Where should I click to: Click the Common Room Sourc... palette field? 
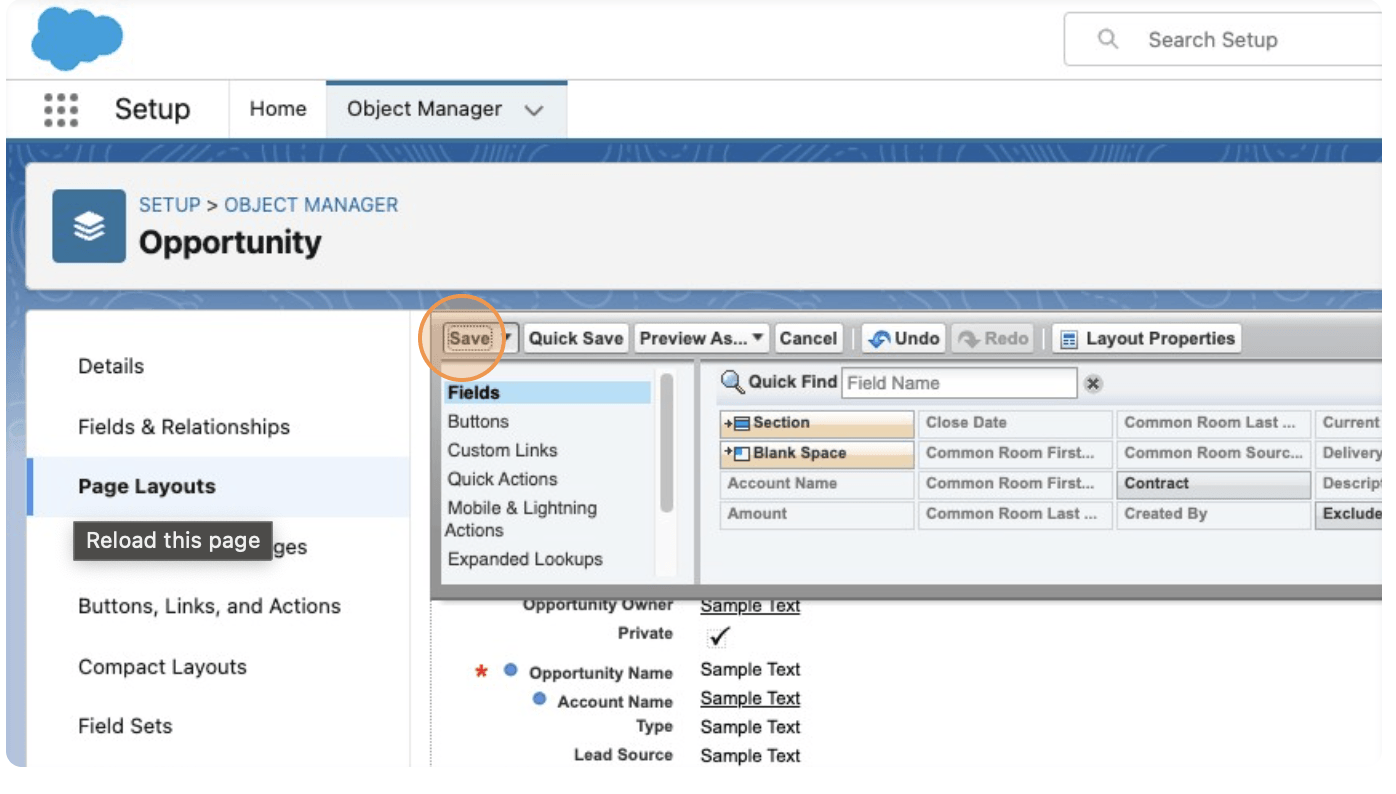click(1213, 453)
